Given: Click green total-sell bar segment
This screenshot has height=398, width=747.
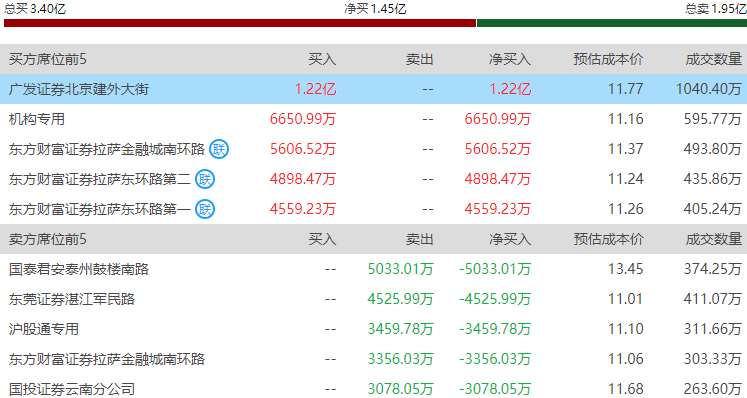Looking at the screenshot, I should (x=612, y=23).
